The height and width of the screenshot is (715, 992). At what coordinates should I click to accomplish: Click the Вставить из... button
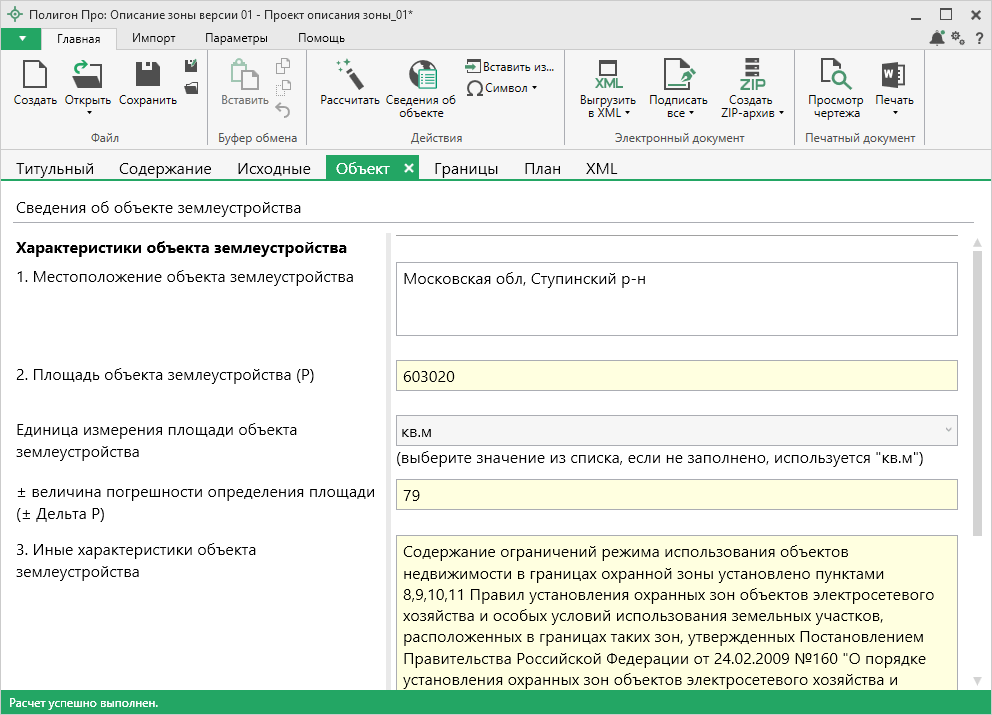tap(509, 67)
